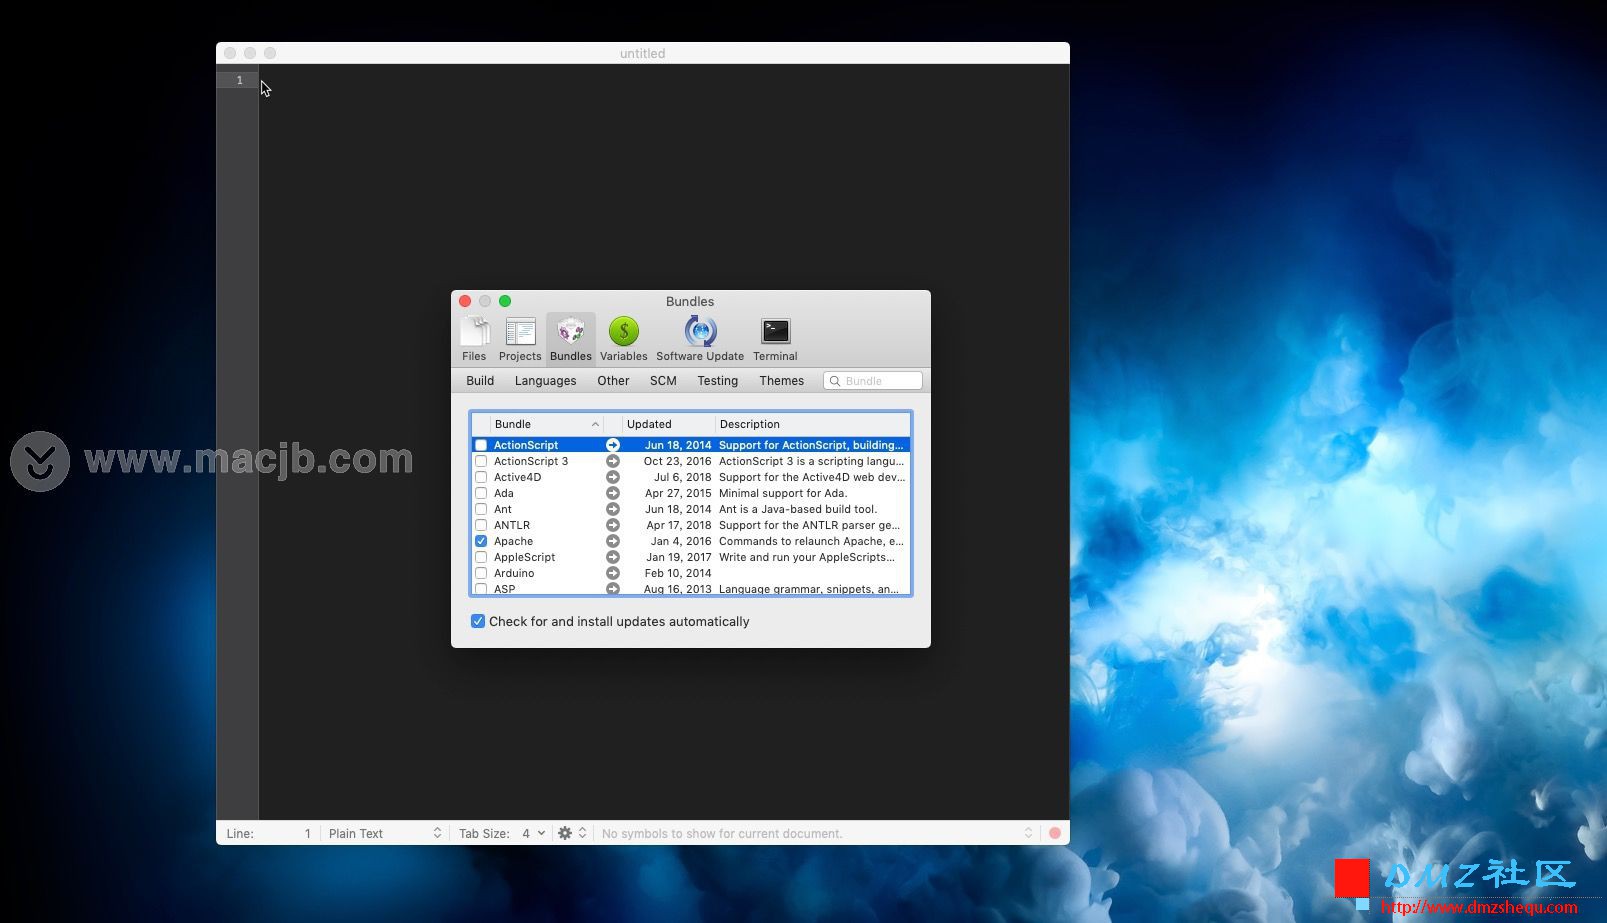Click the arrow link for AppleScript bundle
1607x923 pixels.
click(x=613, y=557)
